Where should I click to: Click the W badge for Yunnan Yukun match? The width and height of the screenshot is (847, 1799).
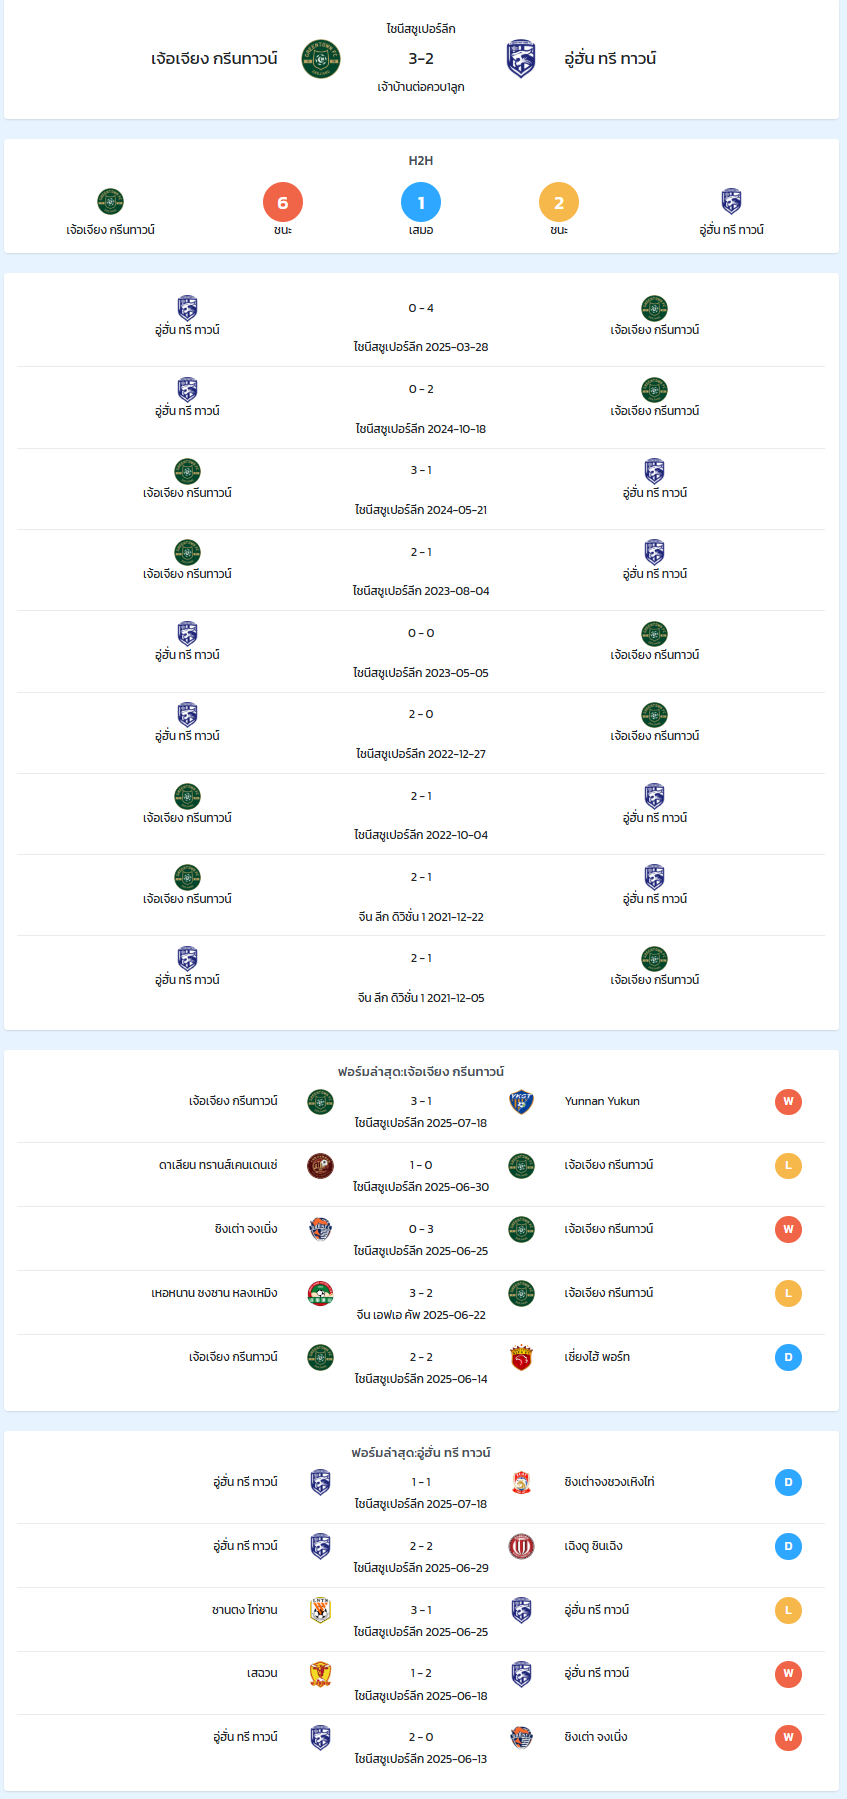788,1102
